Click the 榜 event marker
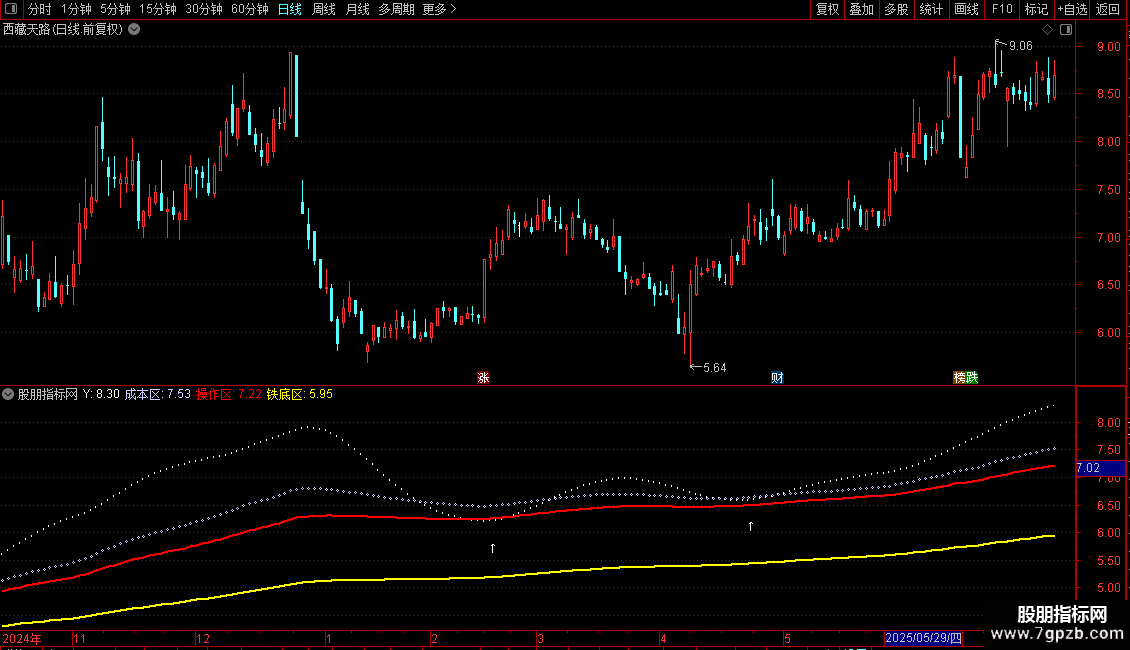Screen dimensions: 1130x650 coord(959,378)
